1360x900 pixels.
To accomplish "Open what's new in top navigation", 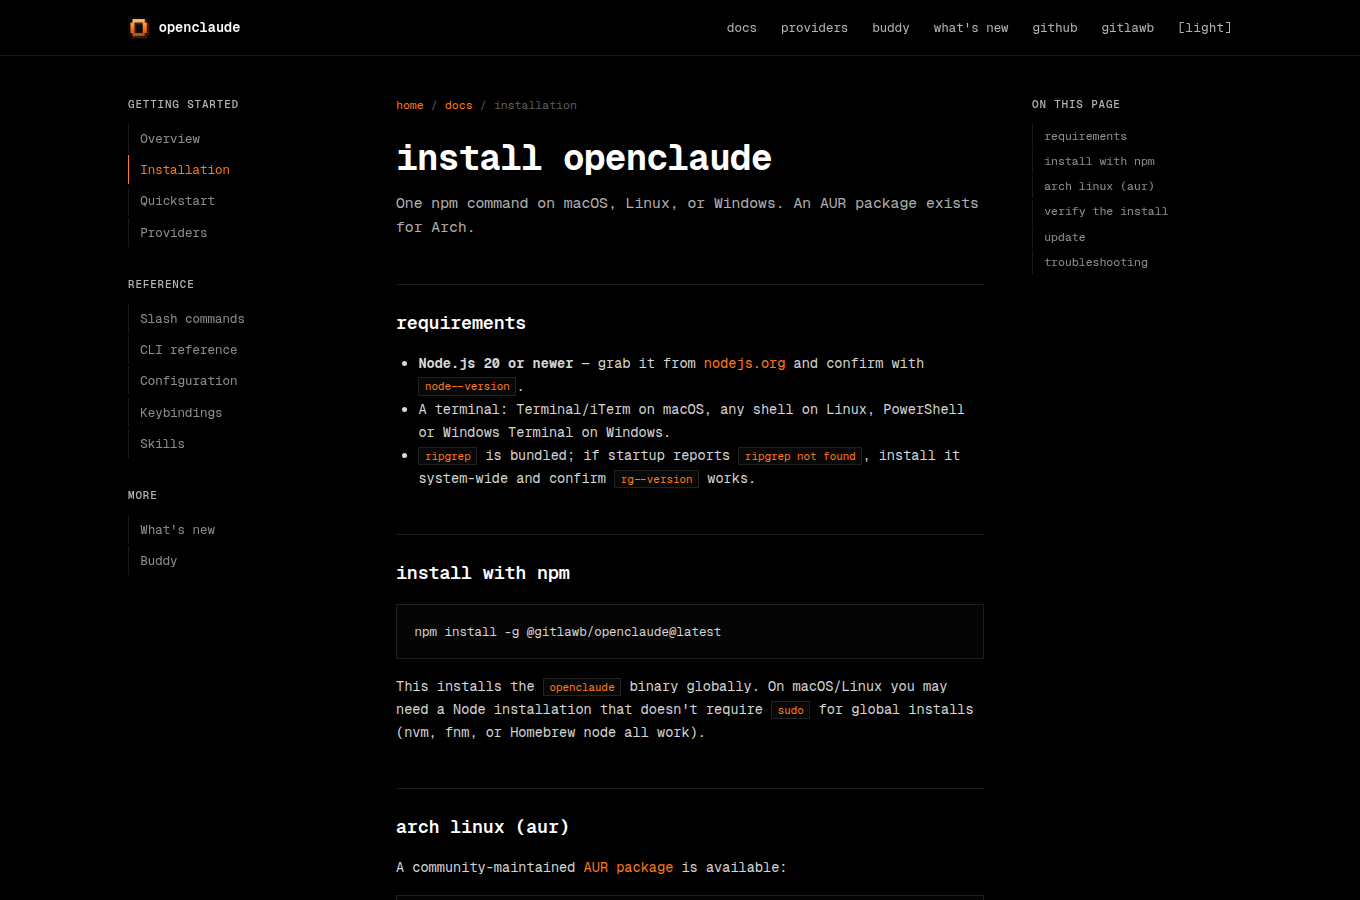I will (971, 28).
